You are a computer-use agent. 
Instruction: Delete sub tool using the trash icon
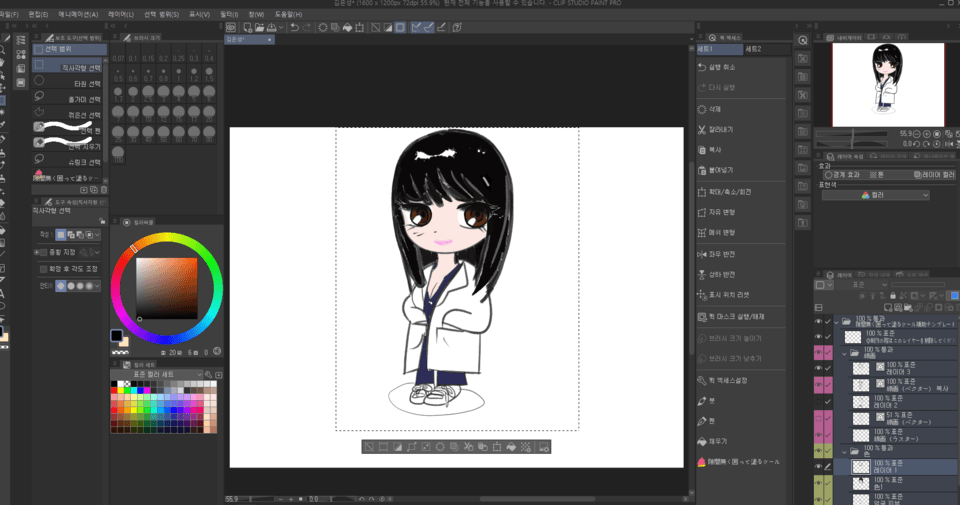[103, 190]
